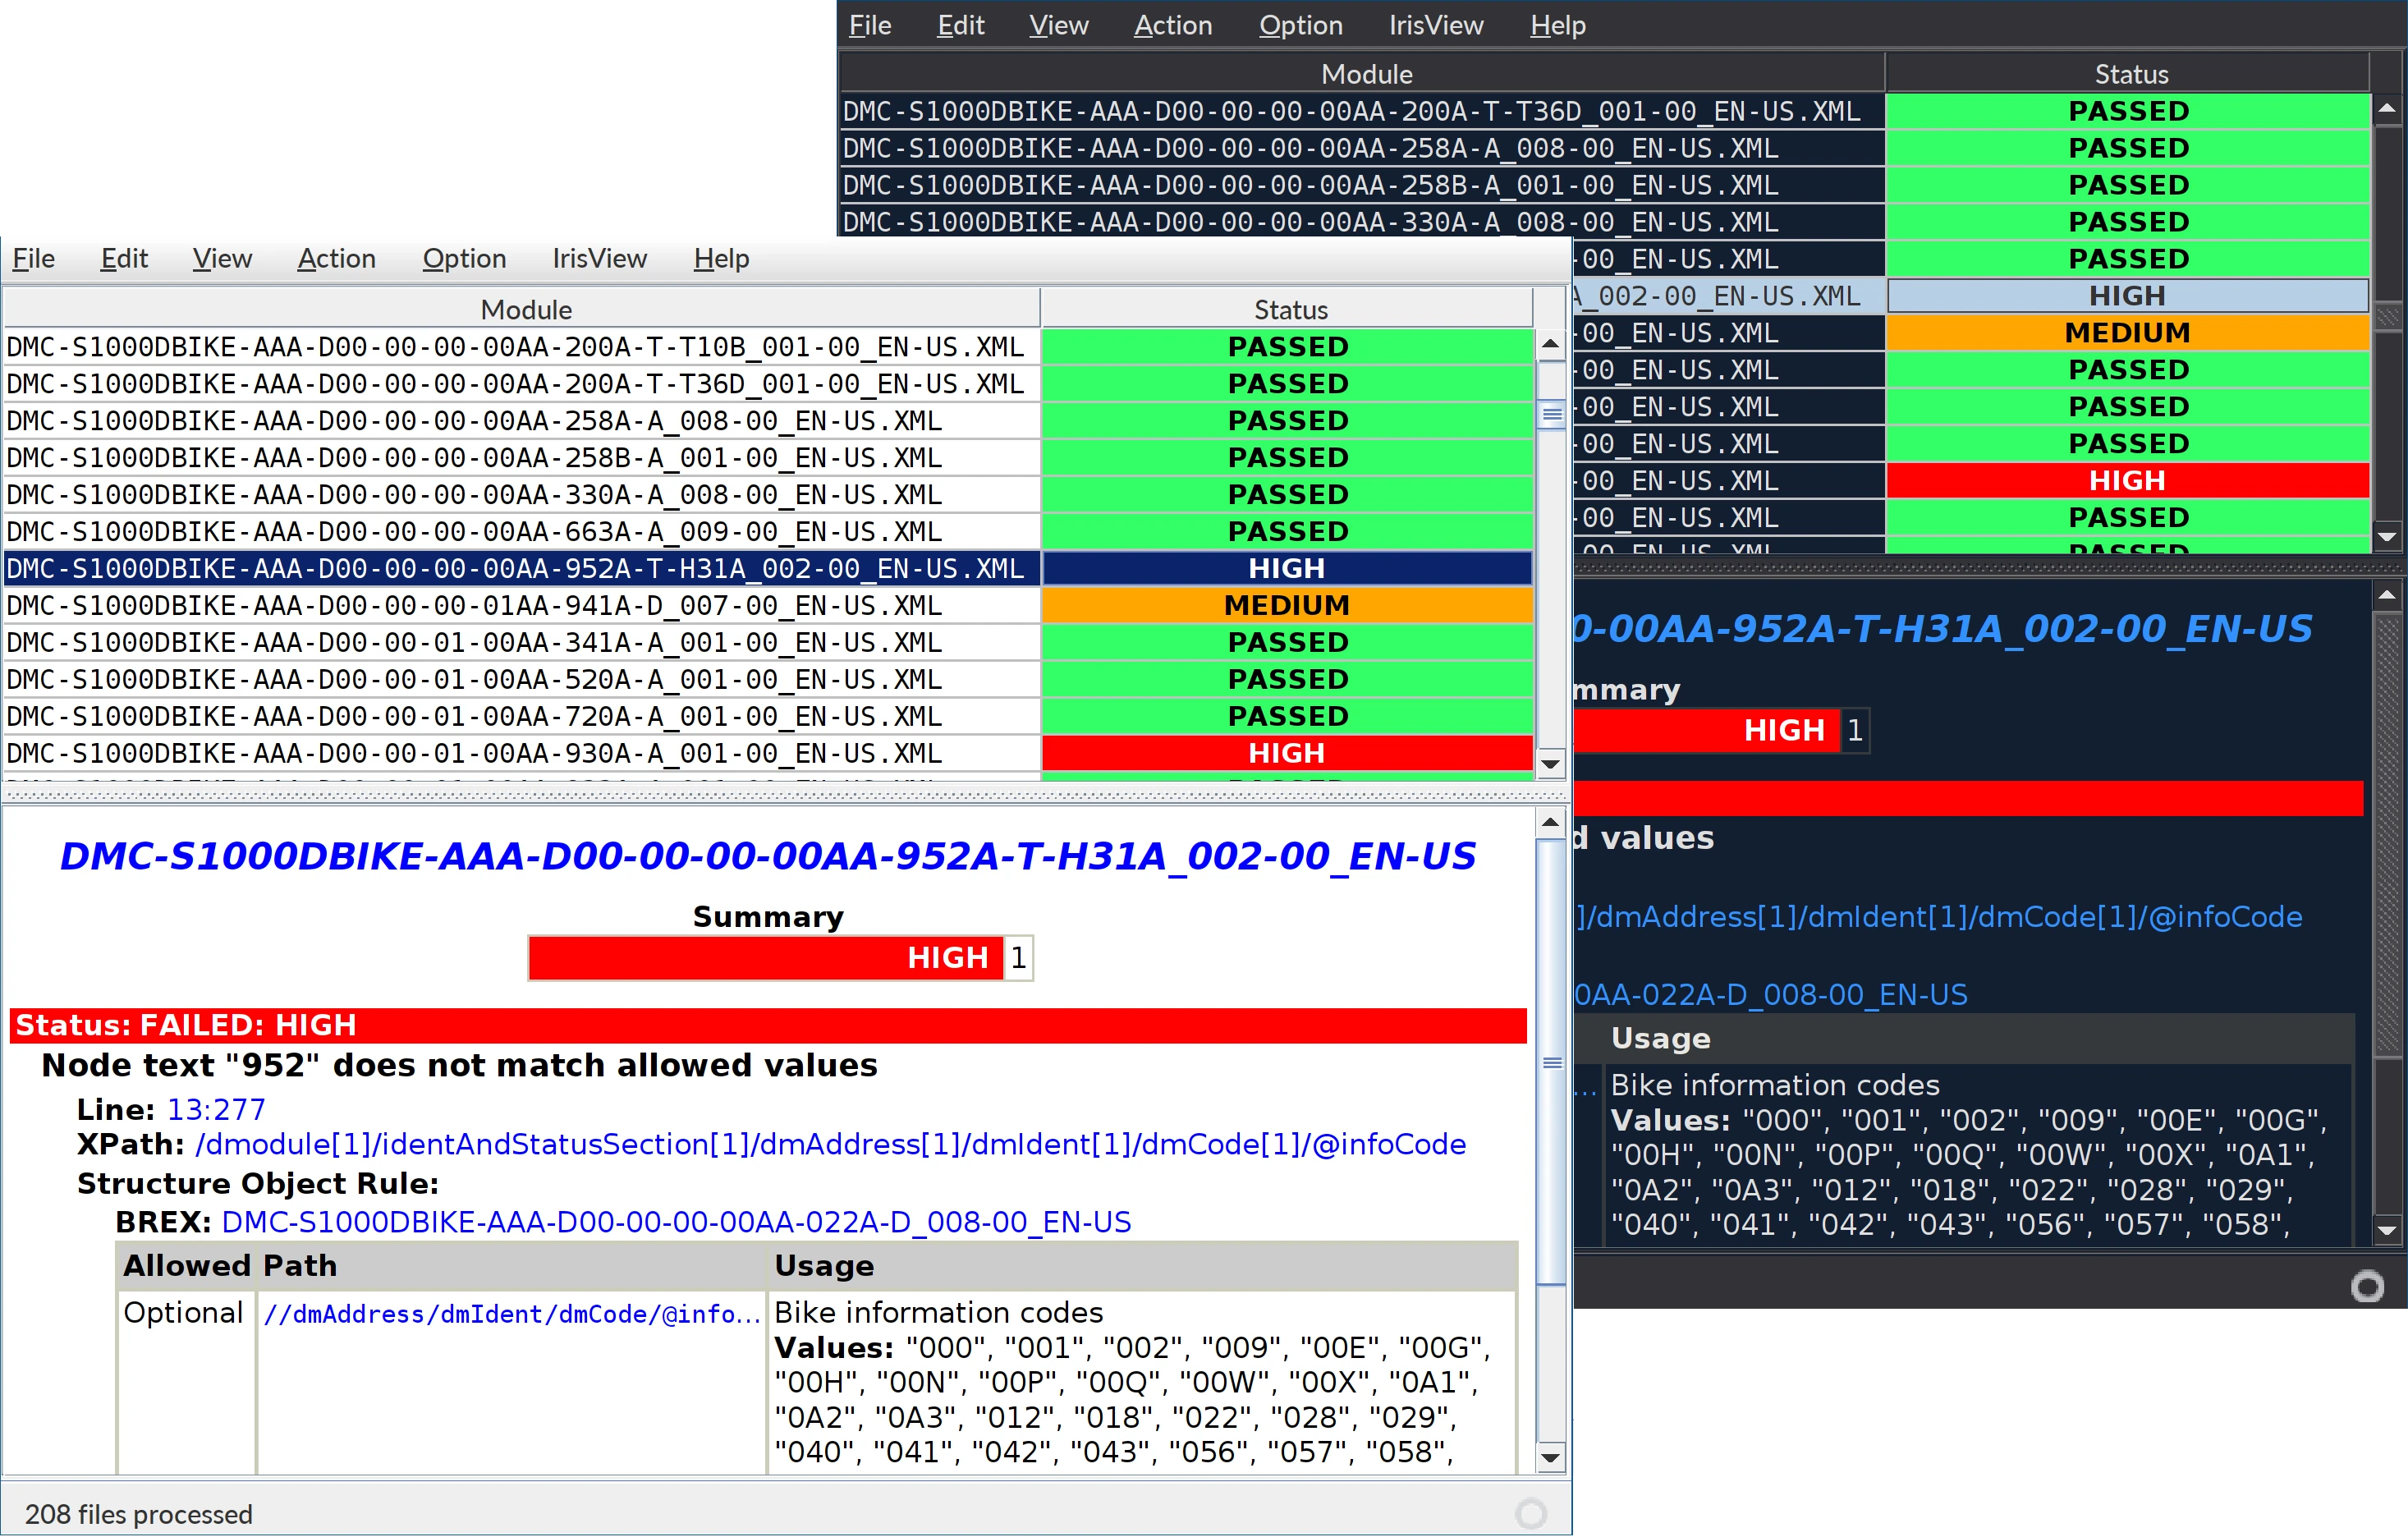Click MEDIUM status cell in light window
The image size is (2408, 1537).
pos(1288,606)
